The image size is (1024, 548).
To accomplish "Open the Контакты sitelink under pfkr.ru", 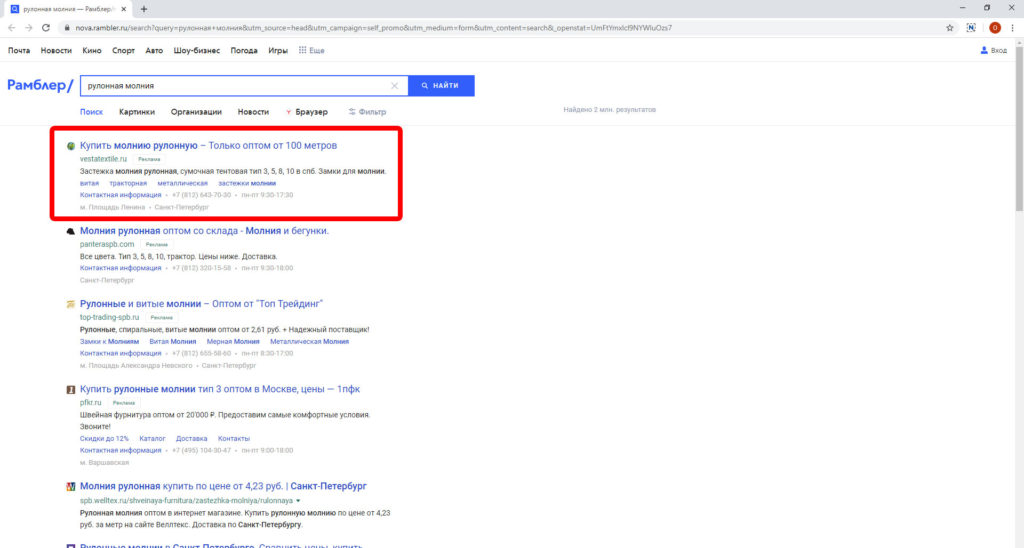I will (234, 439).
